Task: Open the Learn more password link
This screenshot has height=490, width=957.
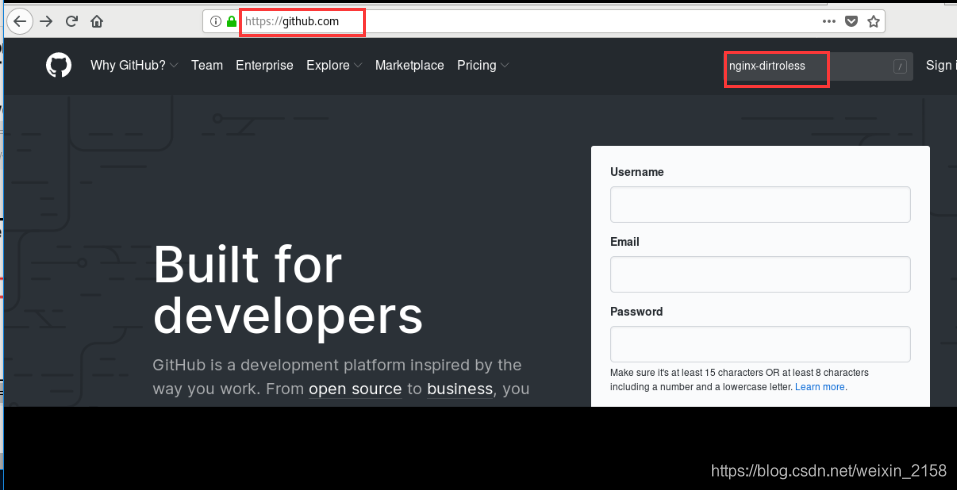Action: coord(820,387)
